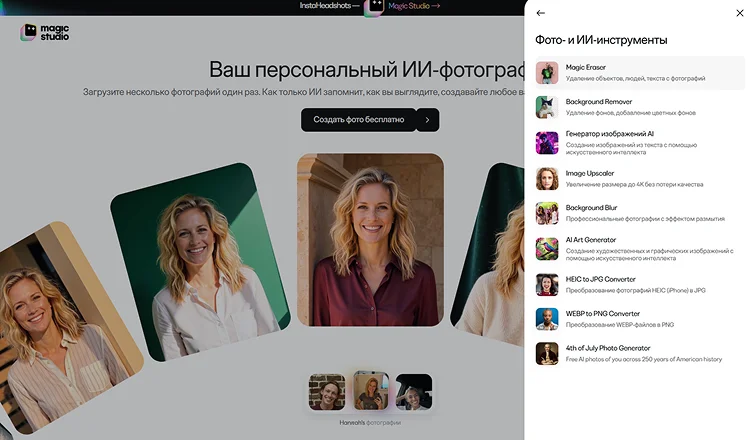
Task: Click the arrow chevron beside Создать фото бесплатно
Action: 428,120
